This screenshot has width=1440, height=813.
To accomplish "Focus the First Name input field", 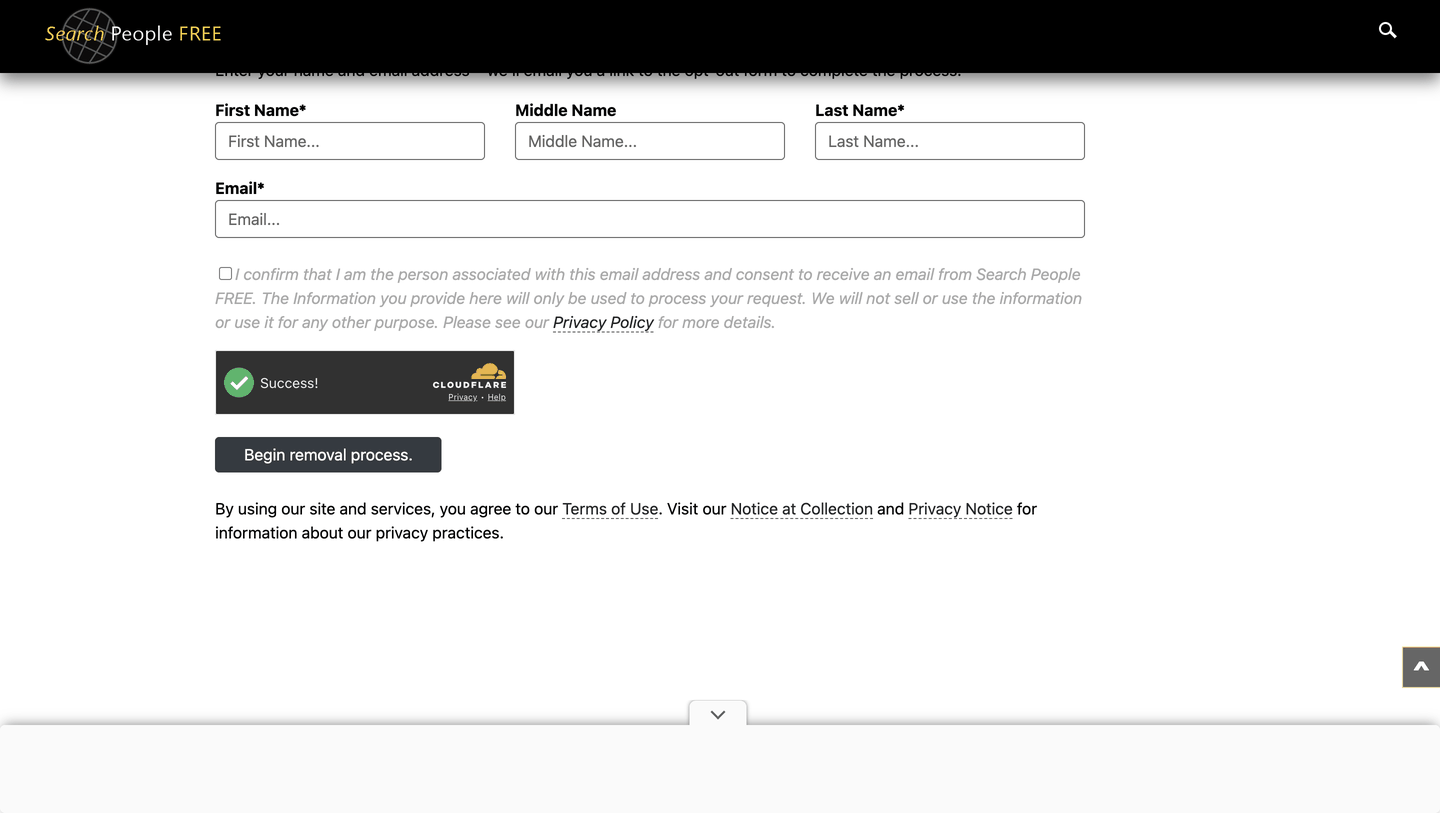I will click(350, 141).
